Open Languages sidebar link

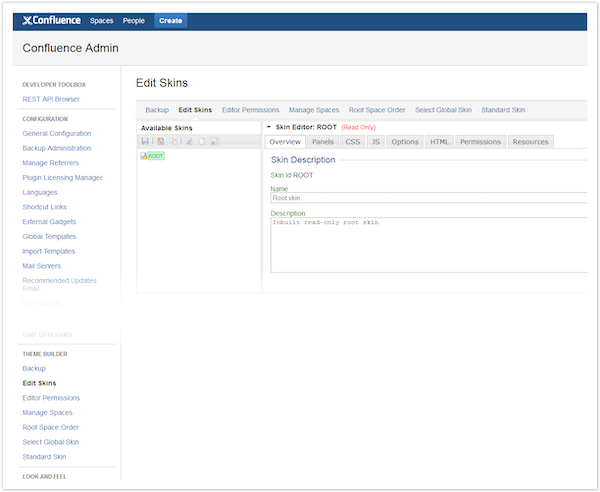40,192
